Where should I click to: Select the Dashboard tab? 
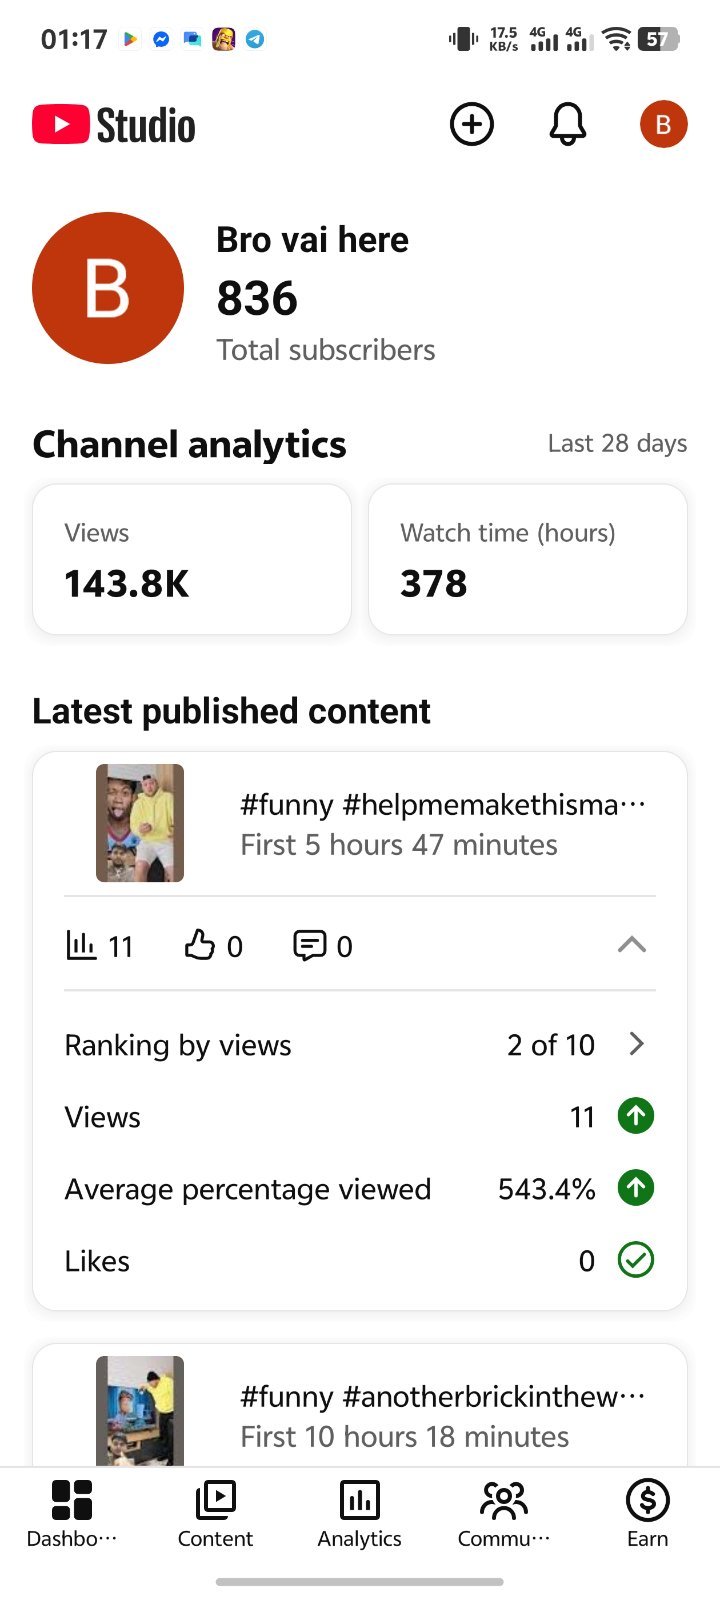(72, 1514)
